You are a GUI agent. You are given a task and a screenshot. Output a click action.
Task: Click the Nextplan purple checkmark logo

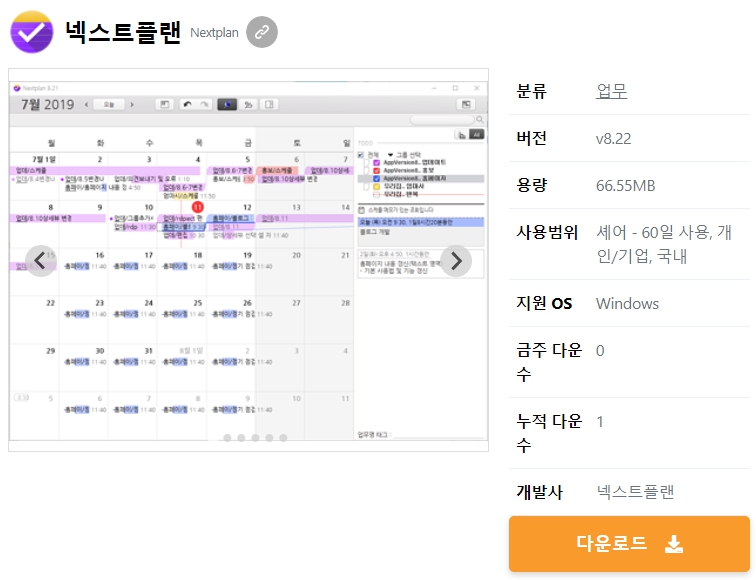click(32, 32)
